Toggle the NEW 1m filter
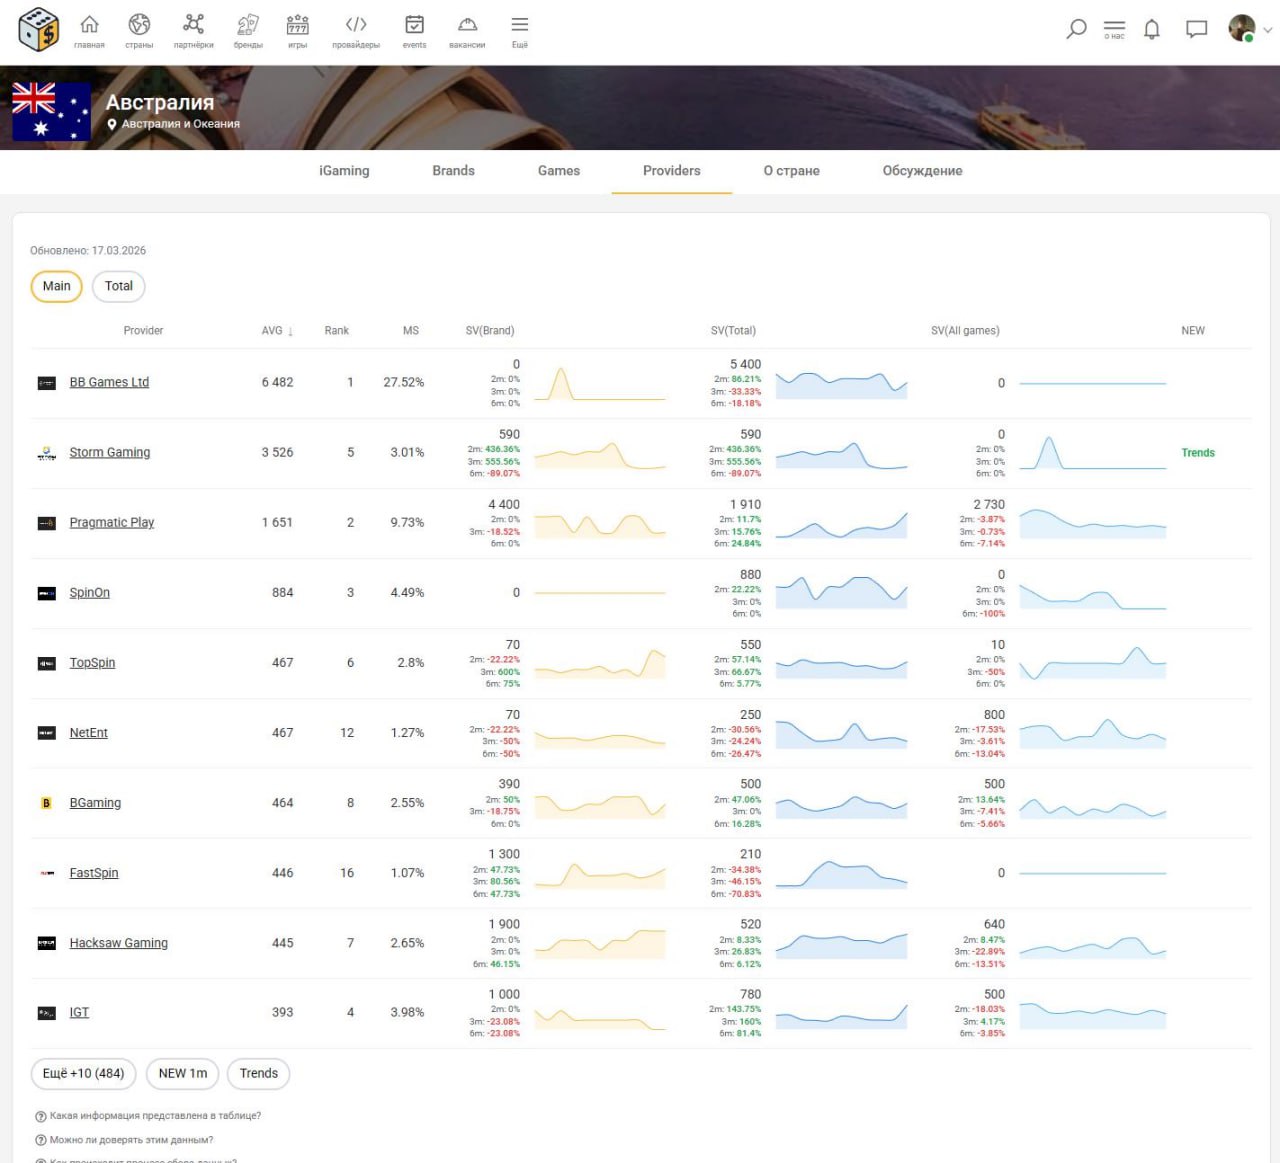The height and width of the screenshot is (1163, 1280). pyautogui.click(x=183, y=1073)
